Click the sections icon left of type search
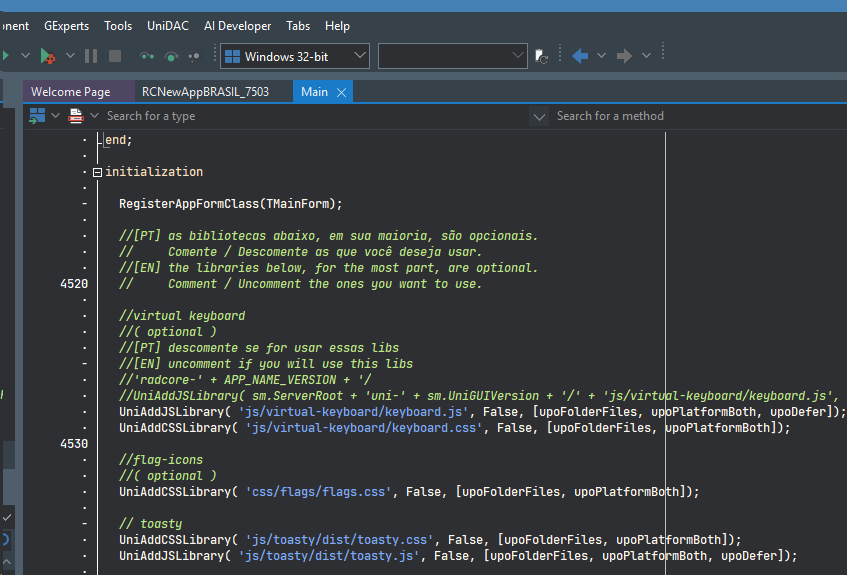The image size is (847, 575). 37,116
